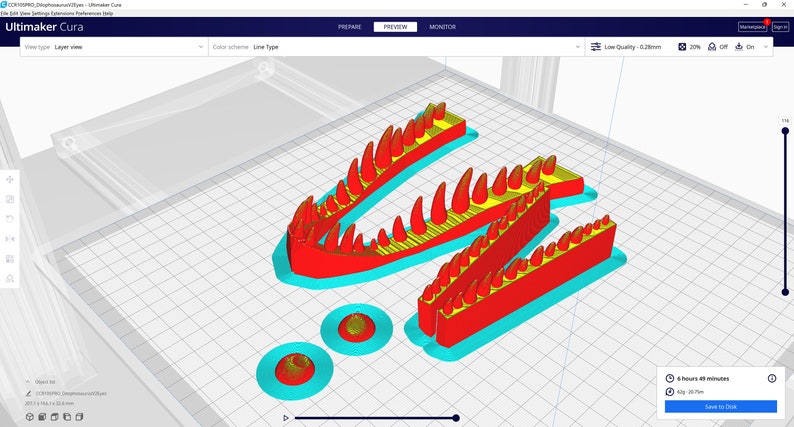Click the 62g · 20.75m material estimate
This screenshot has width=794, height=427.
690,392
